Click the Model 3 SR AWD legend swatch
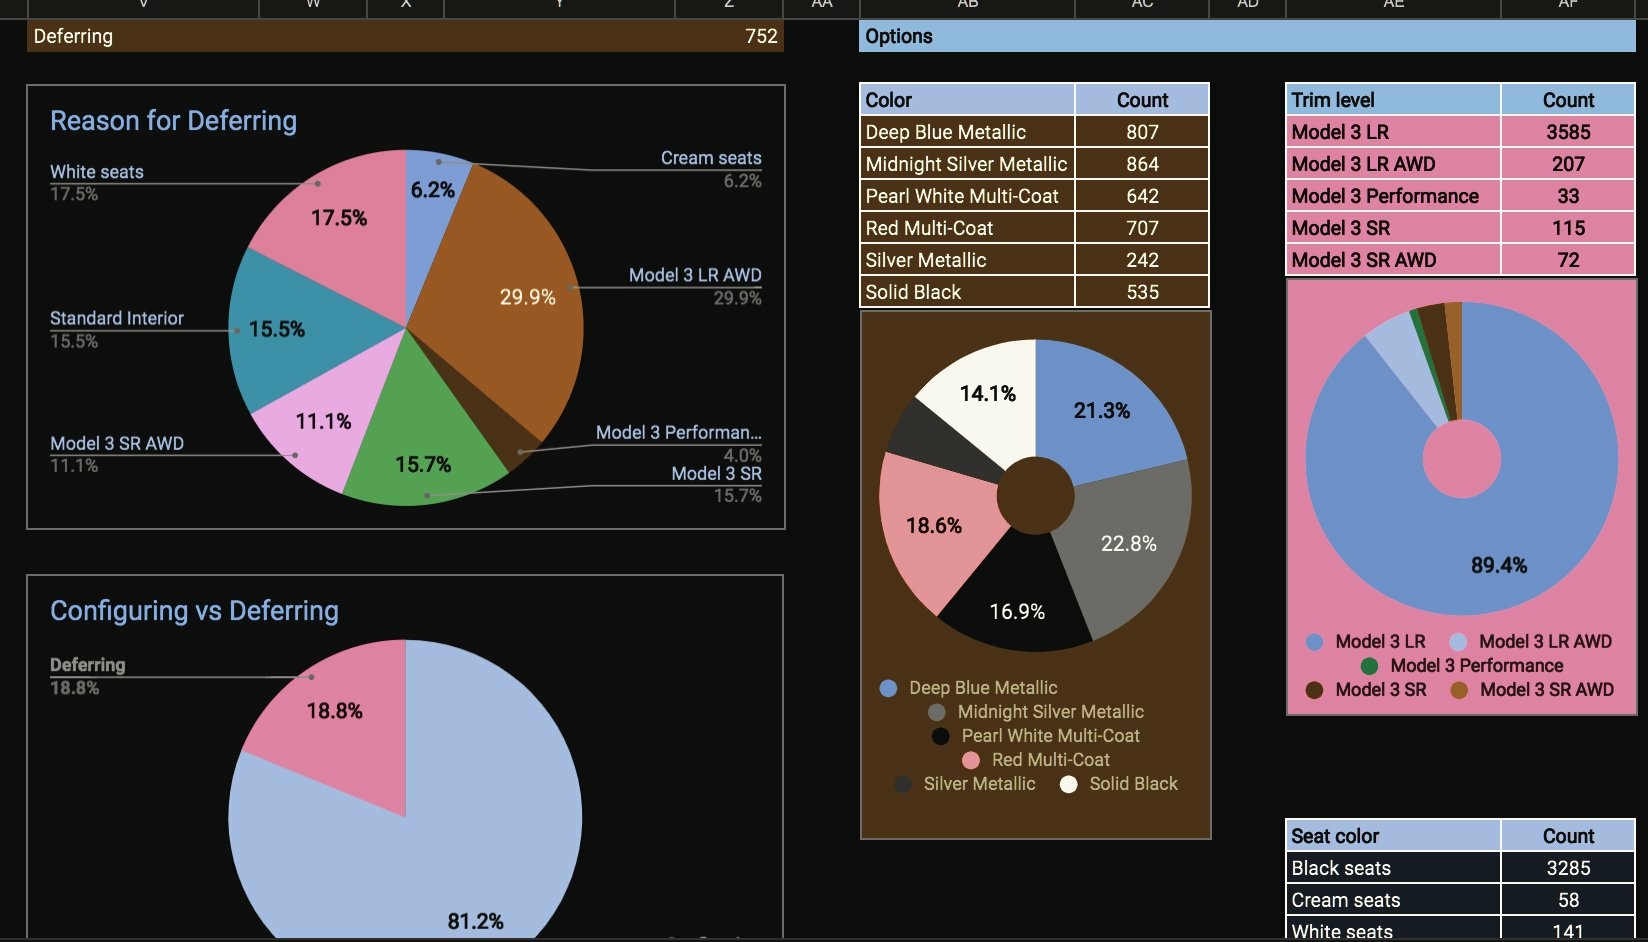The image size is (1648, 942). click(x=1459, y=690)
